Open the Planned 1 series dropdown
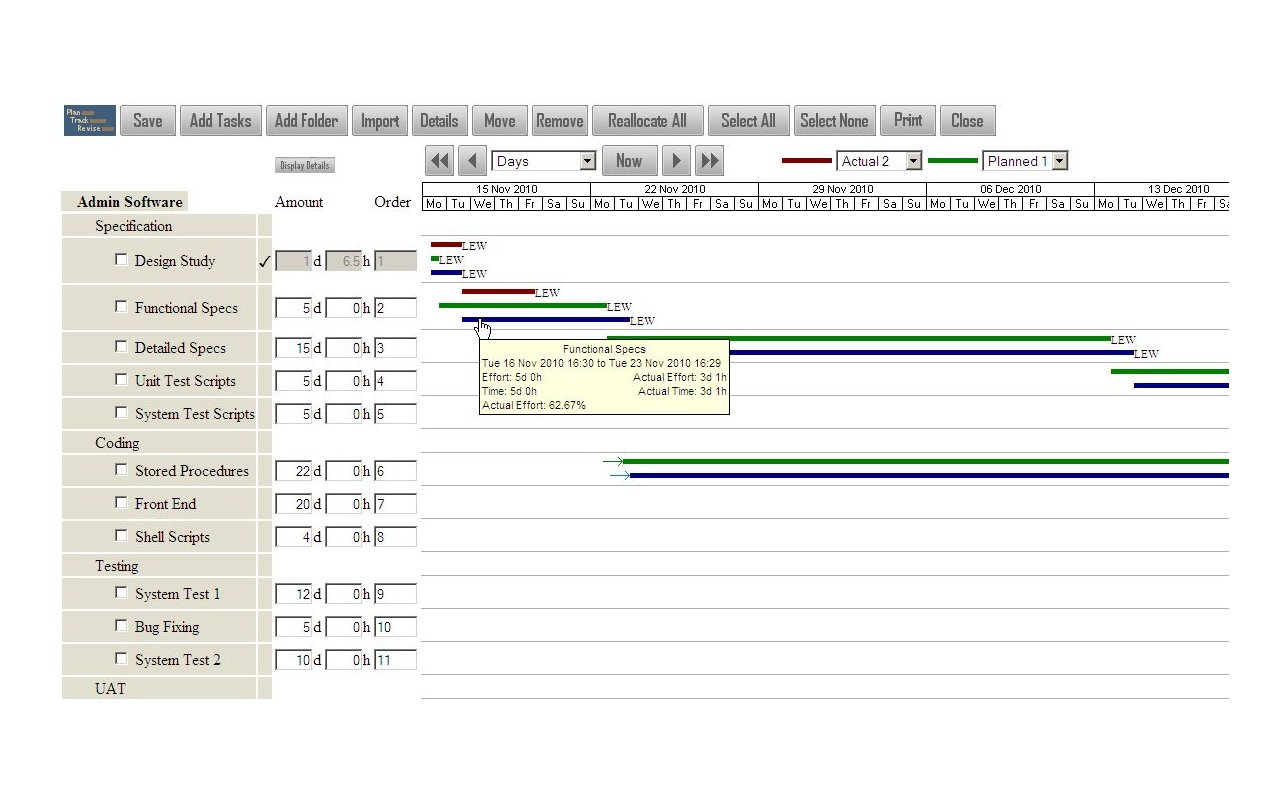The image size is (1280, 800). 1025,161
